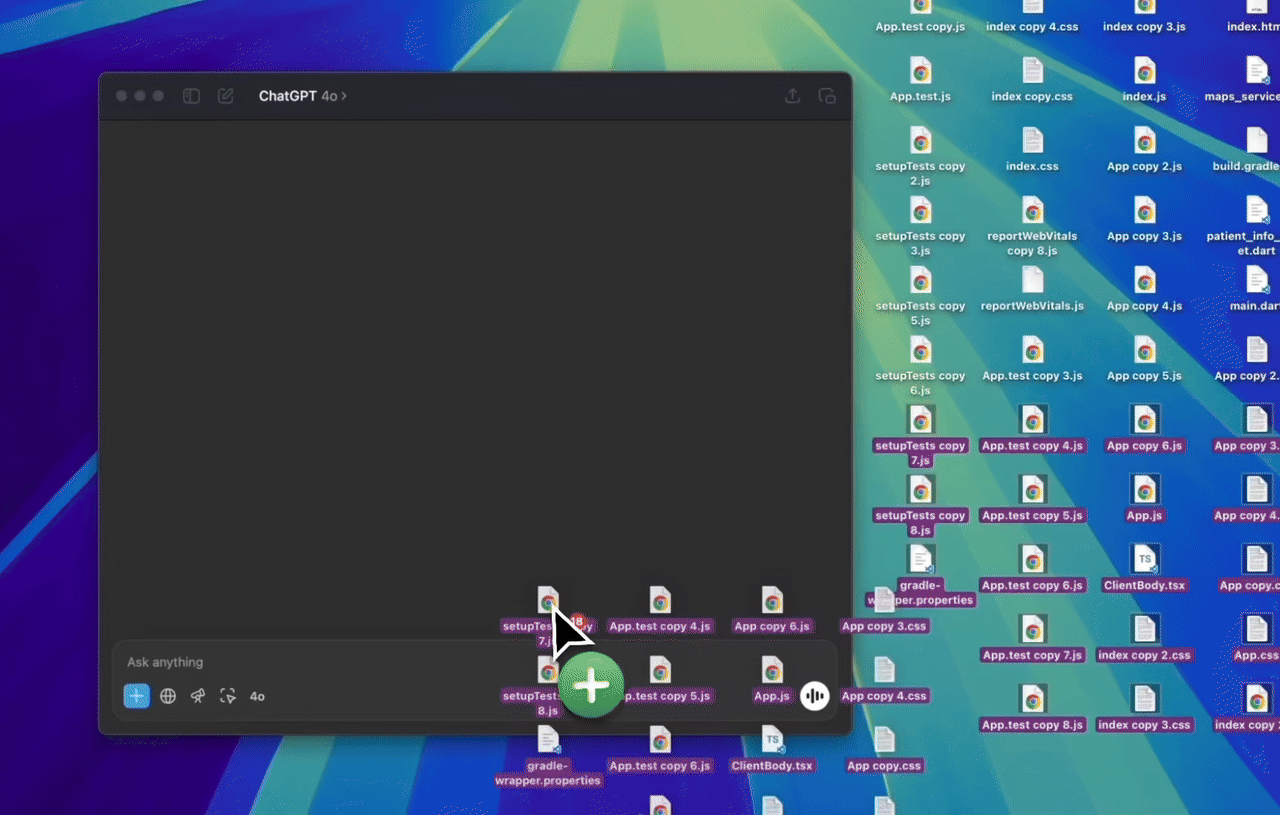Image resolution: width=1280 pixels, height=815 pixels.
Task: Start voice mode with waveform button
Action: [x=815, y=696]
